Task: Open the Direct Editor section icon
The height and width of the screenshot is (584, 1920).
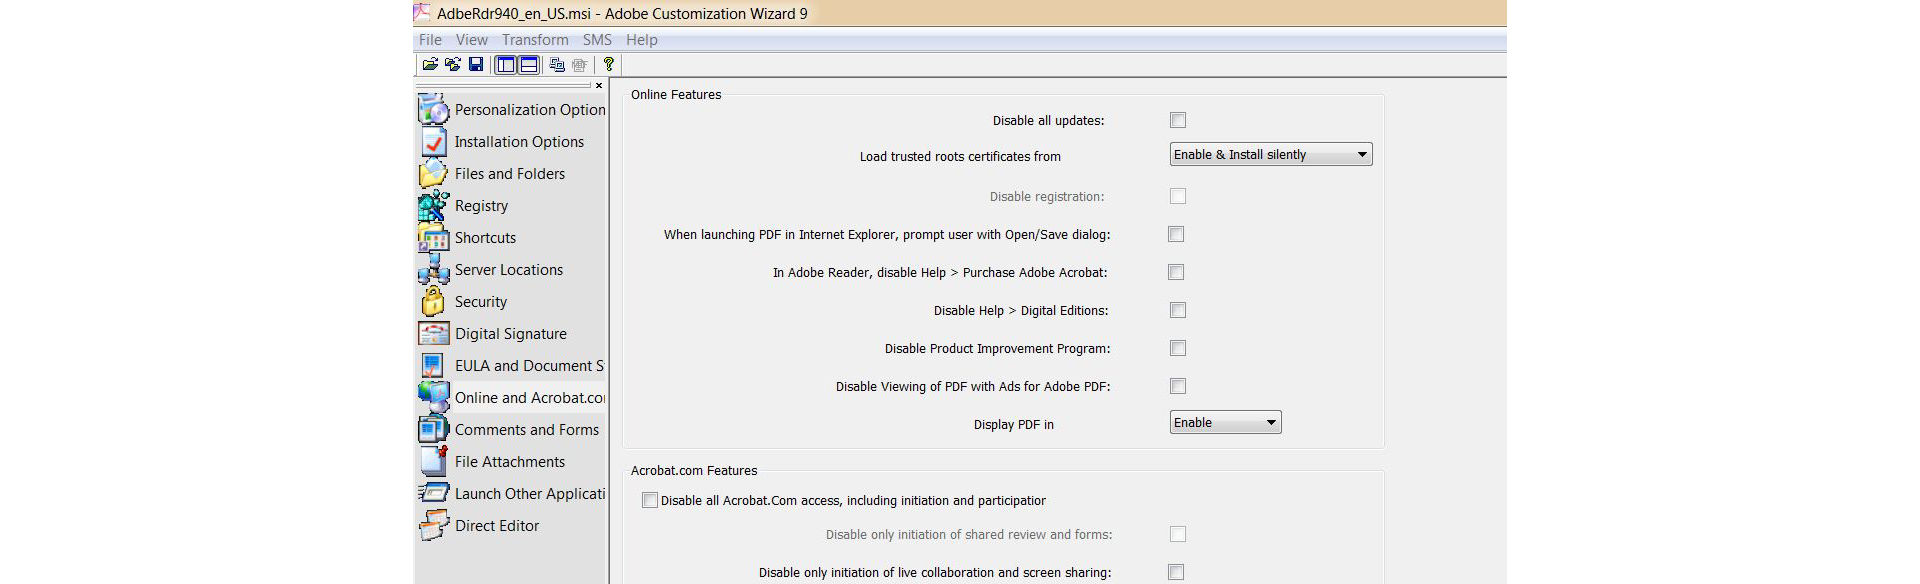Action: point(433,525)
